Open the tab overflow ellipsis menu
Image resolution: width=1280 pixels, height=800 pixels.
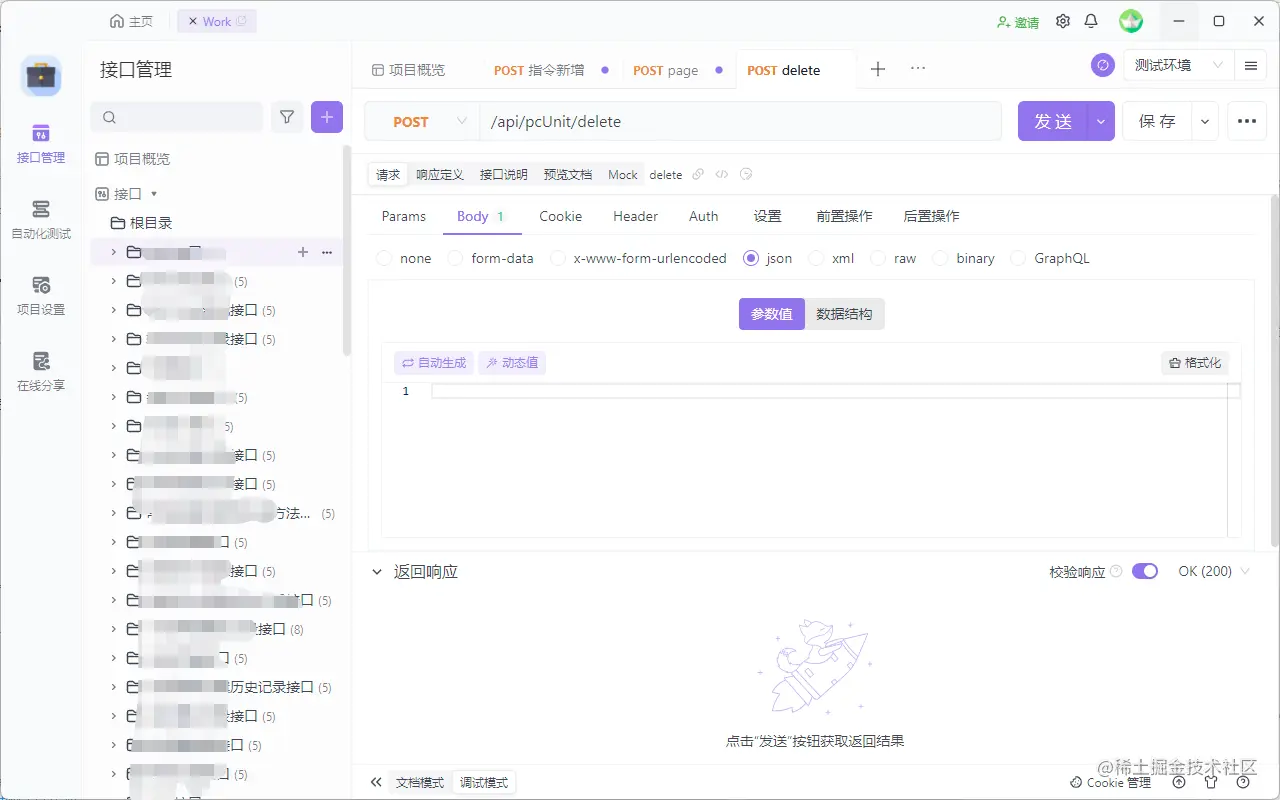pos(918,69)
